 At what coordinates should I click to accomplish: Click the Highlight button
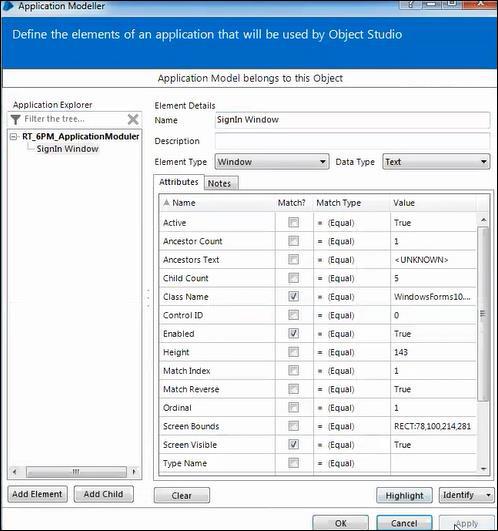(x=404, y=495)
